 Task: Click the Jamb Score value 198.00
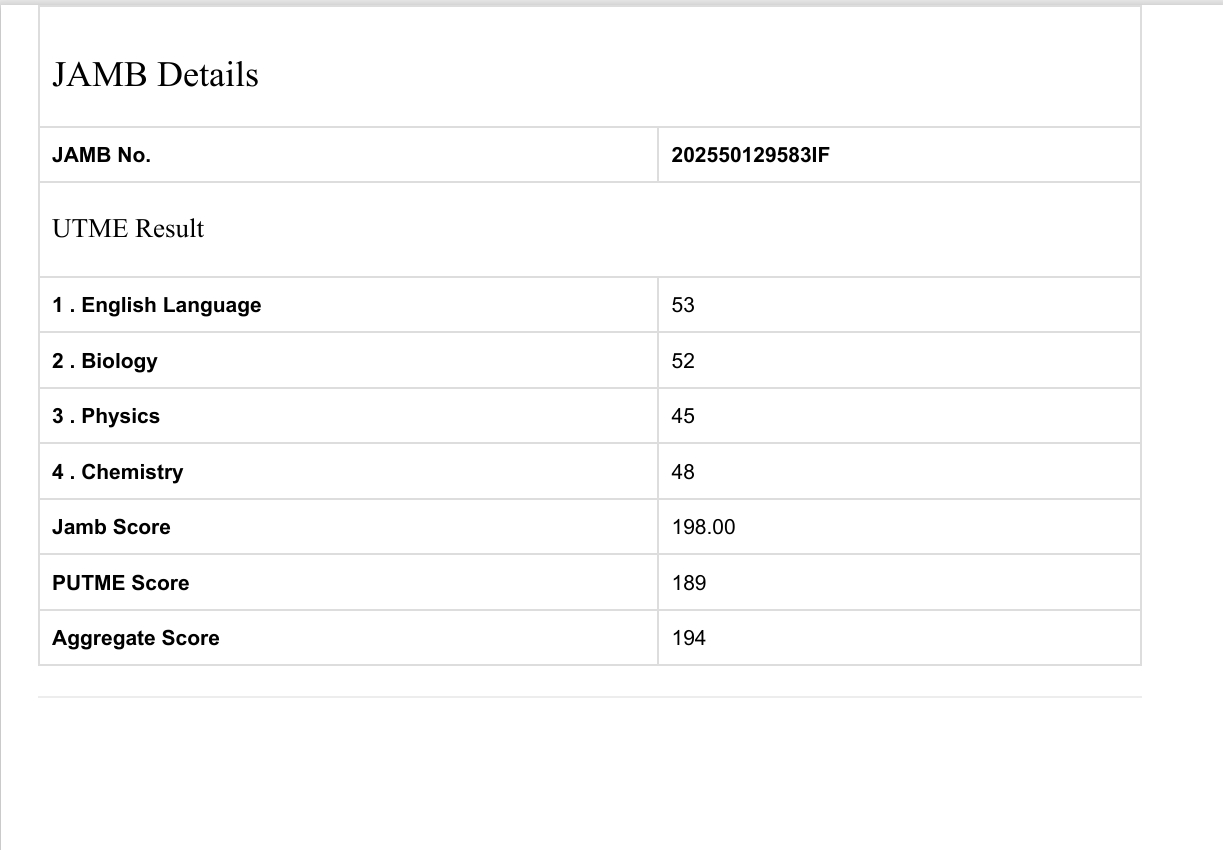(703, 527)
